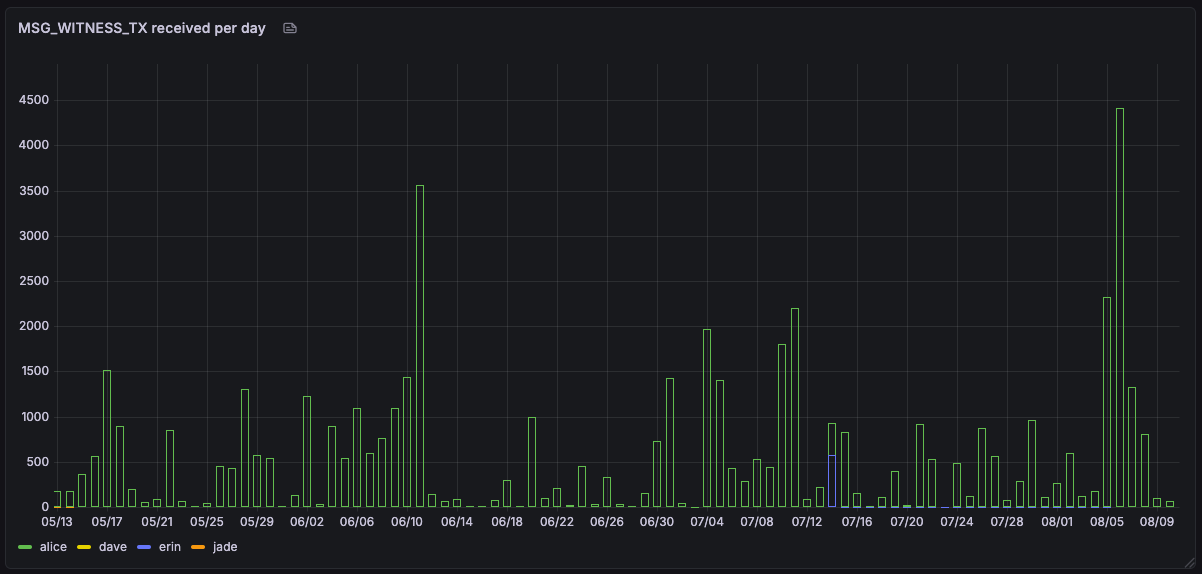Click the 2000 y-axis label
This screenshot has height=574, width=1202.
pyautogui.click(x=34, y=326)
